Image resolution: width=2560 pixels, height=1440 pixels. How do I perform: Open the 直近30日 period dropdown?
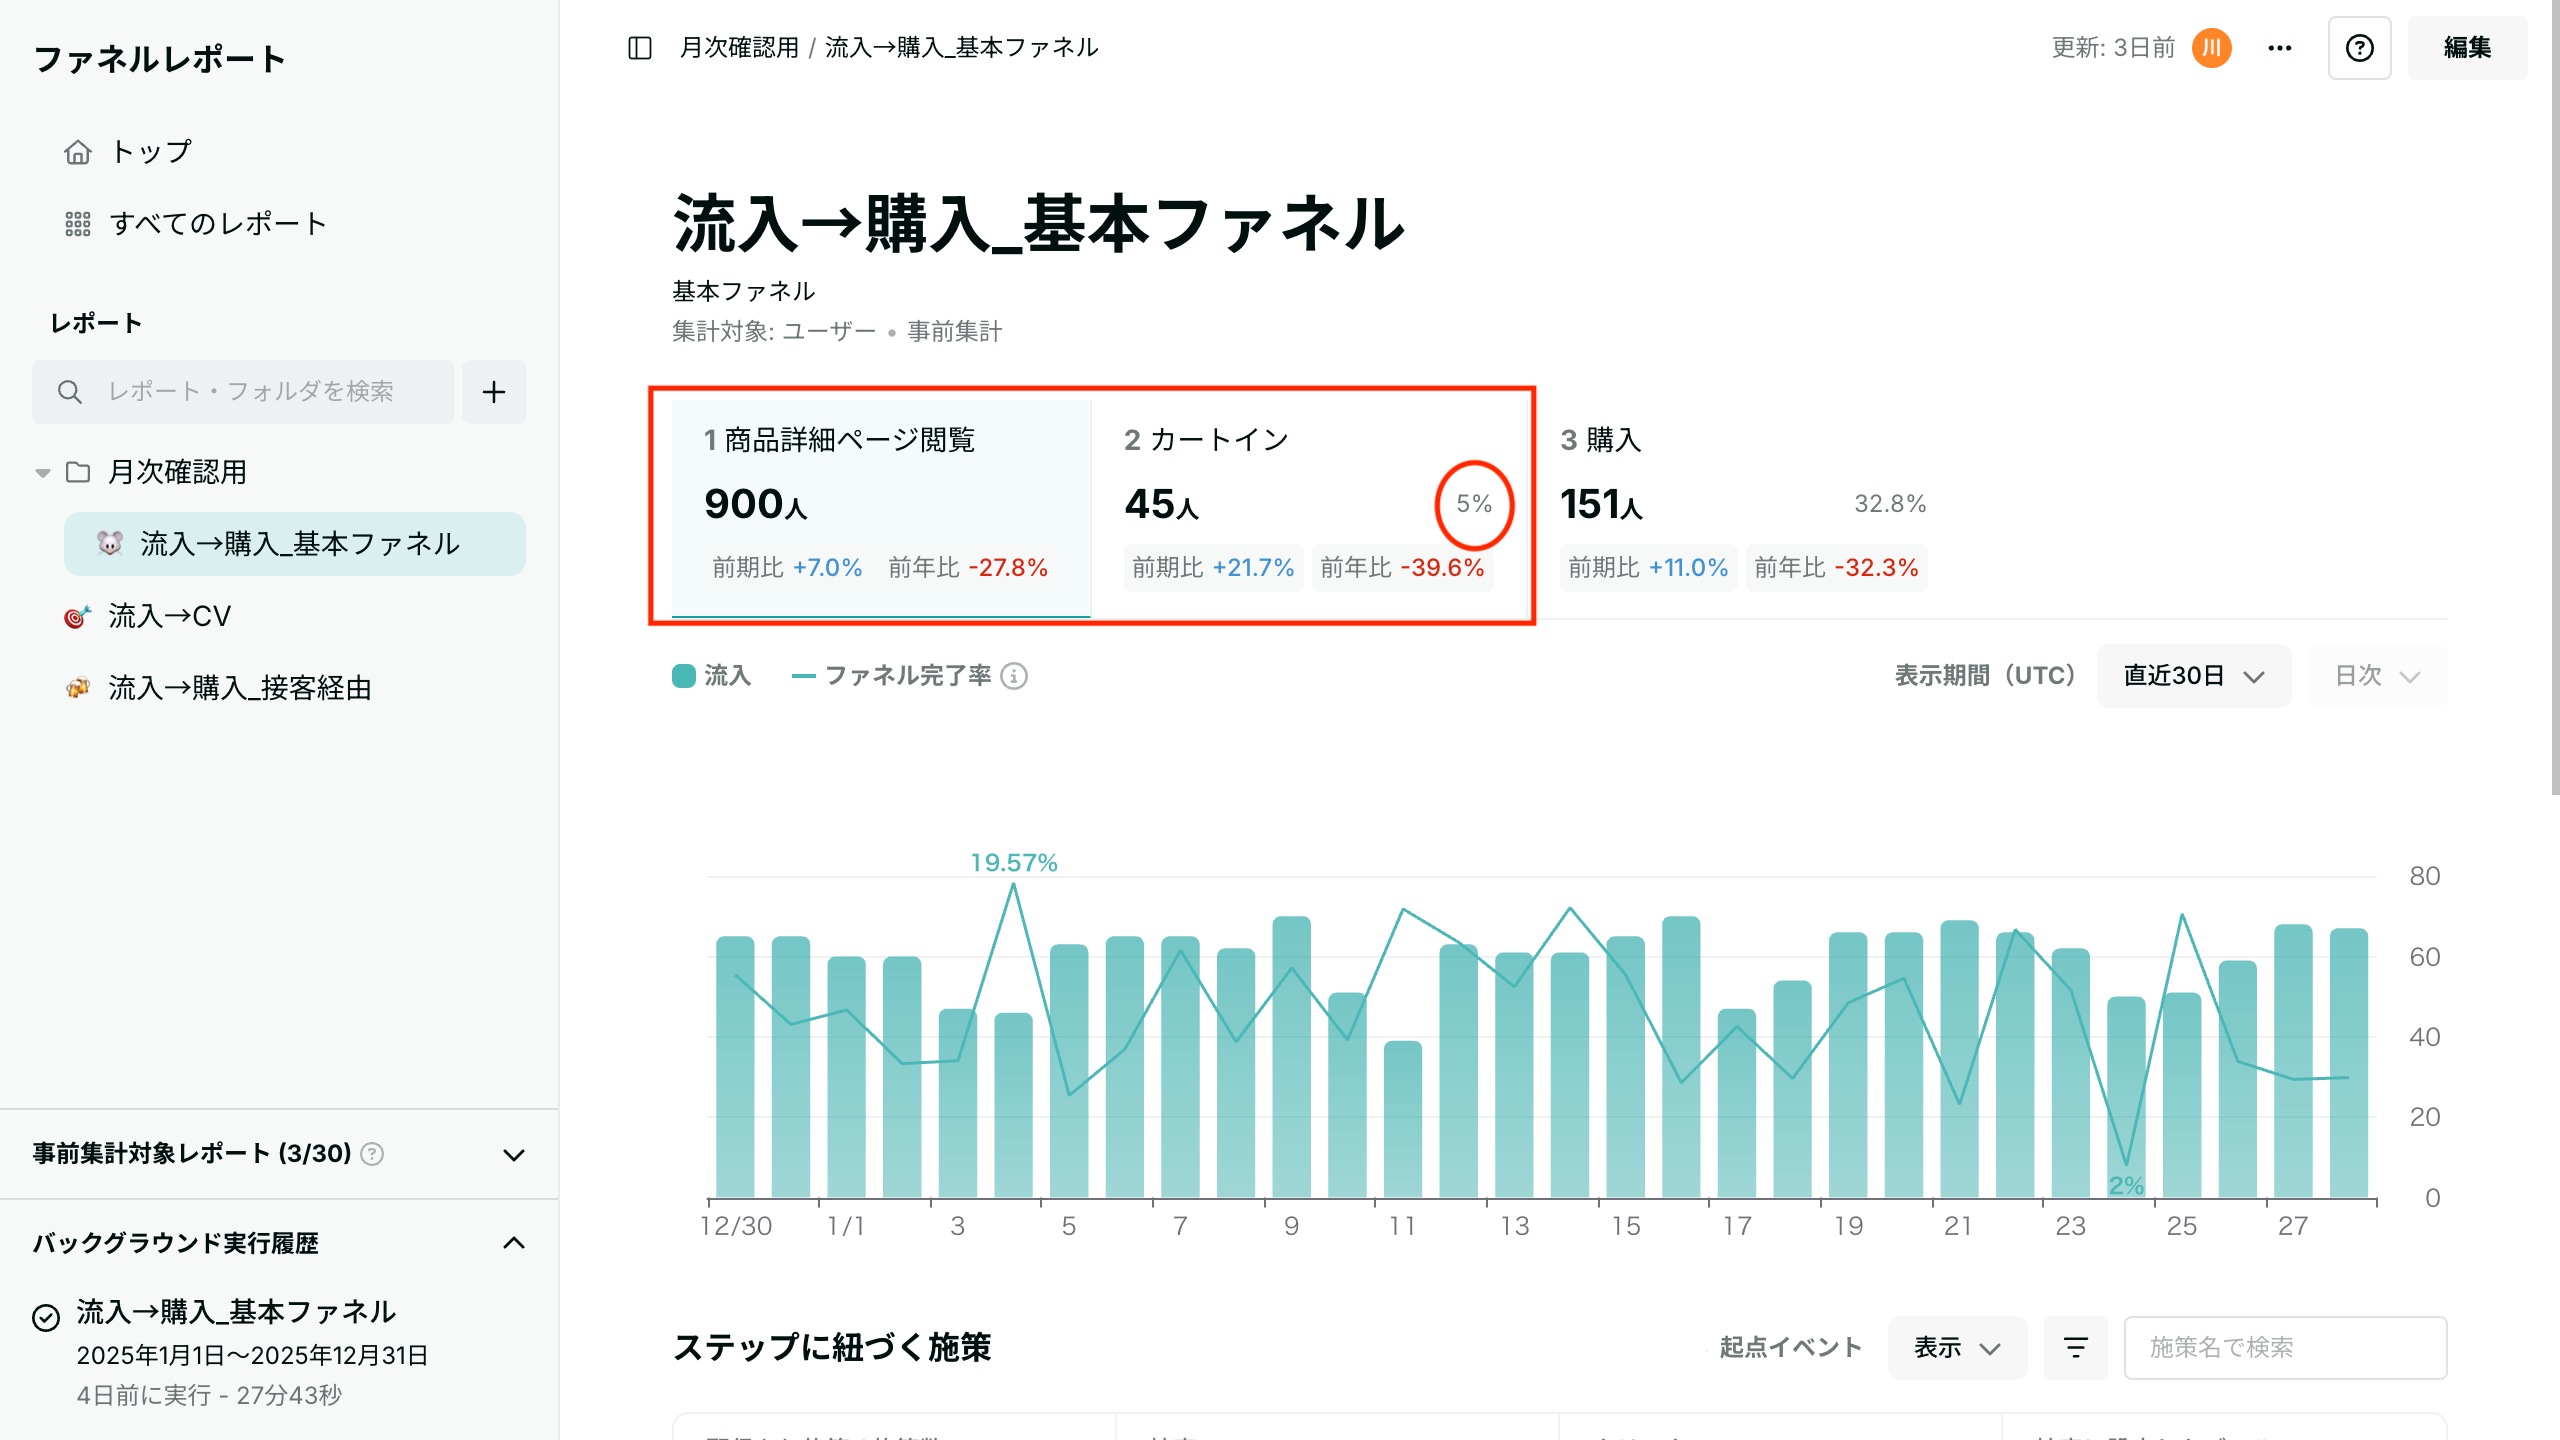pyautogui.click(x=2192, y=676)
